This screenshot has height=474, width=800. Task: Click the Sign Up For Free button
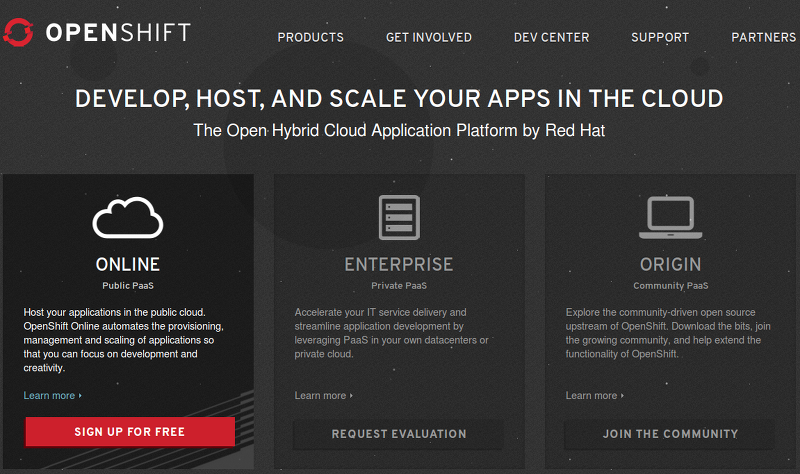tap(130, 432)
